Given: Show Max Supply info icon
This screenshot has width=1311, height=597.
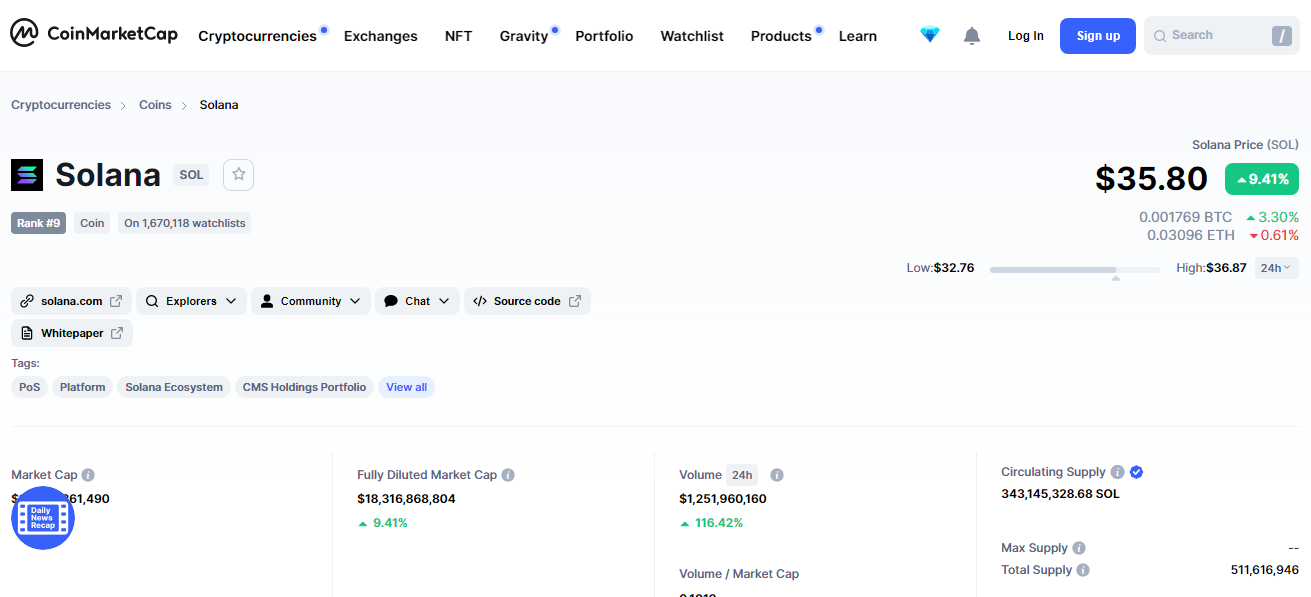Looking at the screenshot, I should pos(1078,548).
